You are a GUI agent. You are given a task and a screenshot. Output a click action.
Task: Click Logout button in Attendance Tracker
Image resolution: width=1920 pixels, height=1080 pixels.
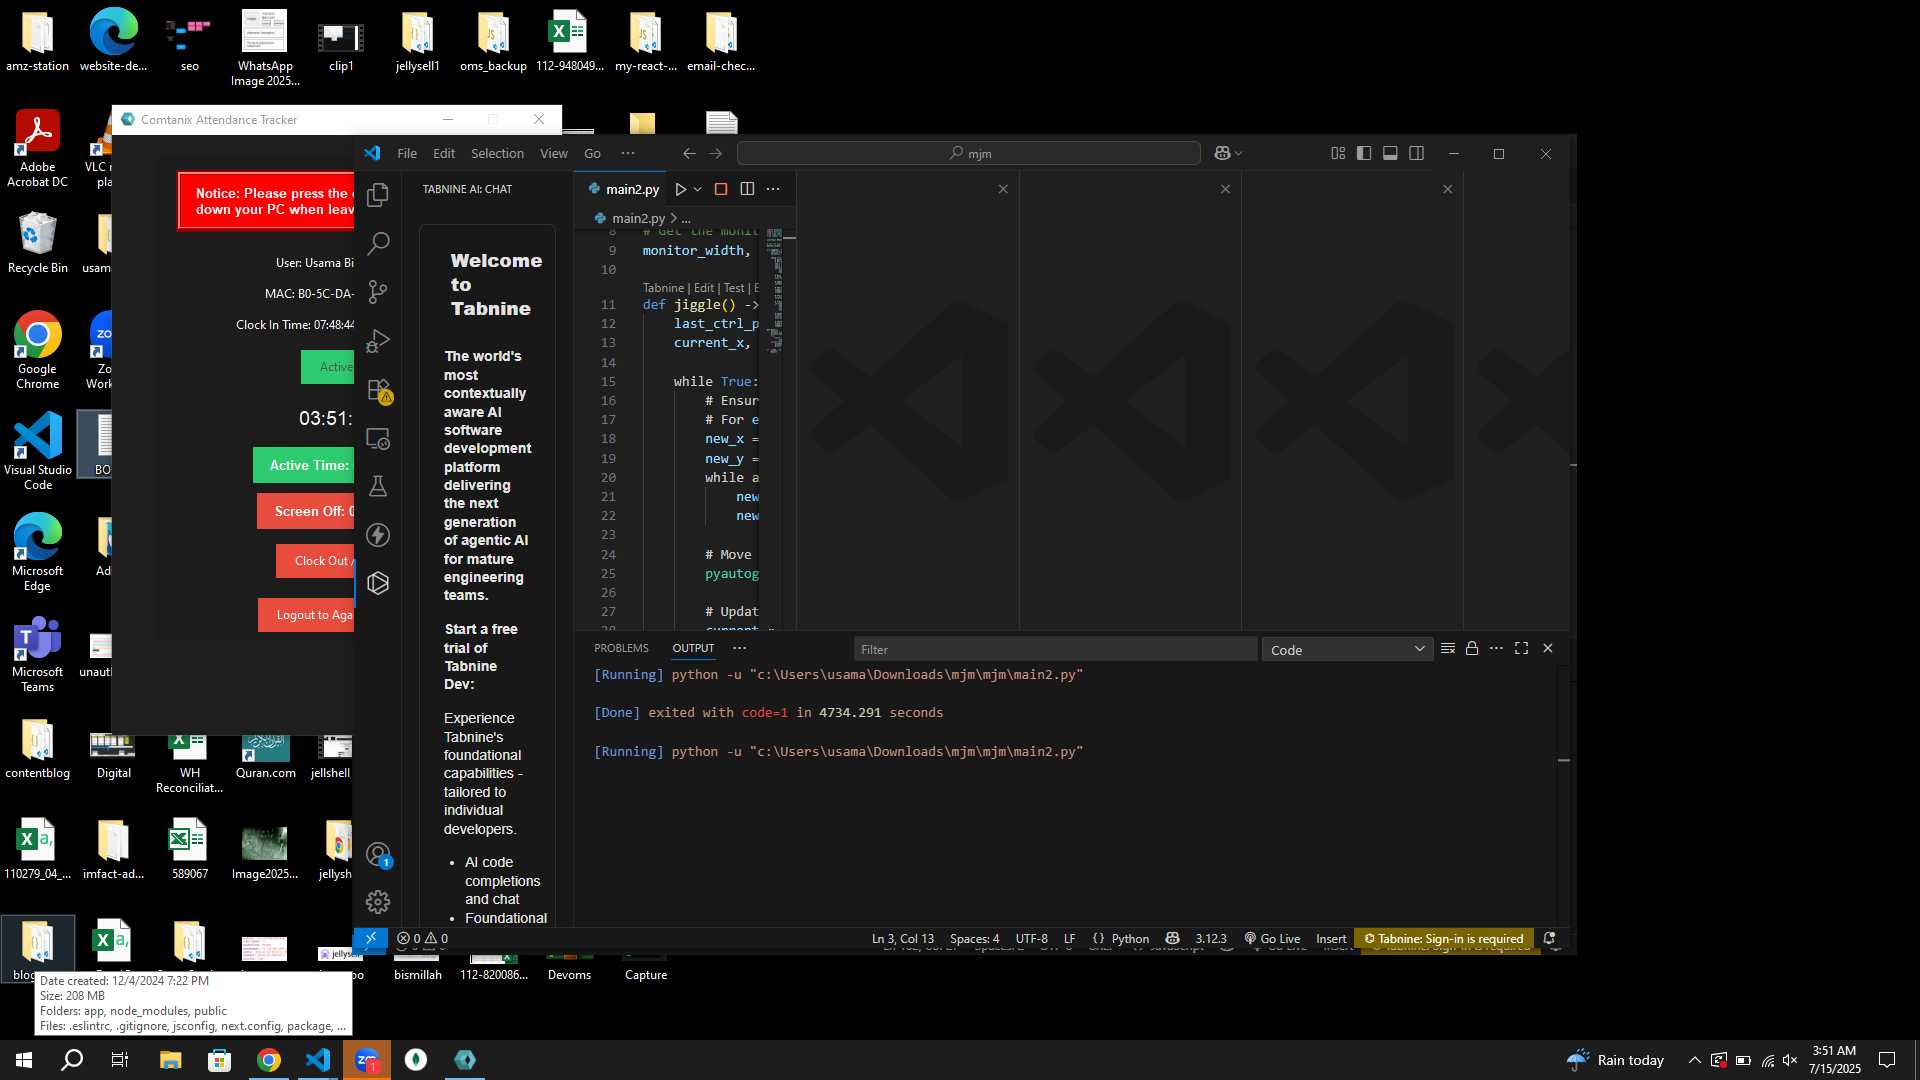[x=306, y=615]
